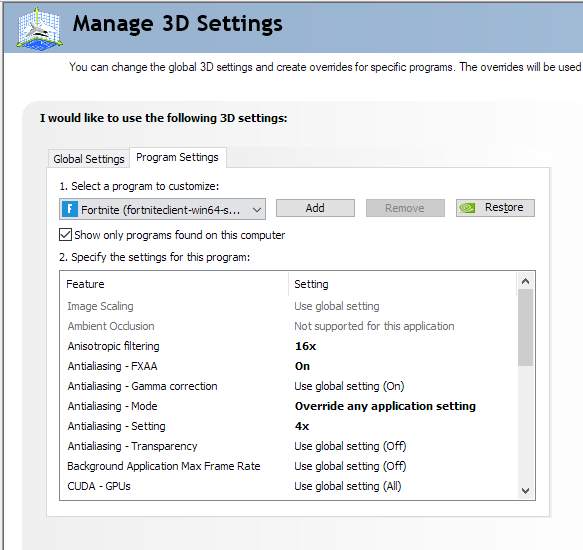Click the Override any application setting value
The image size is (583, 550).
click(x=385, y=406)
